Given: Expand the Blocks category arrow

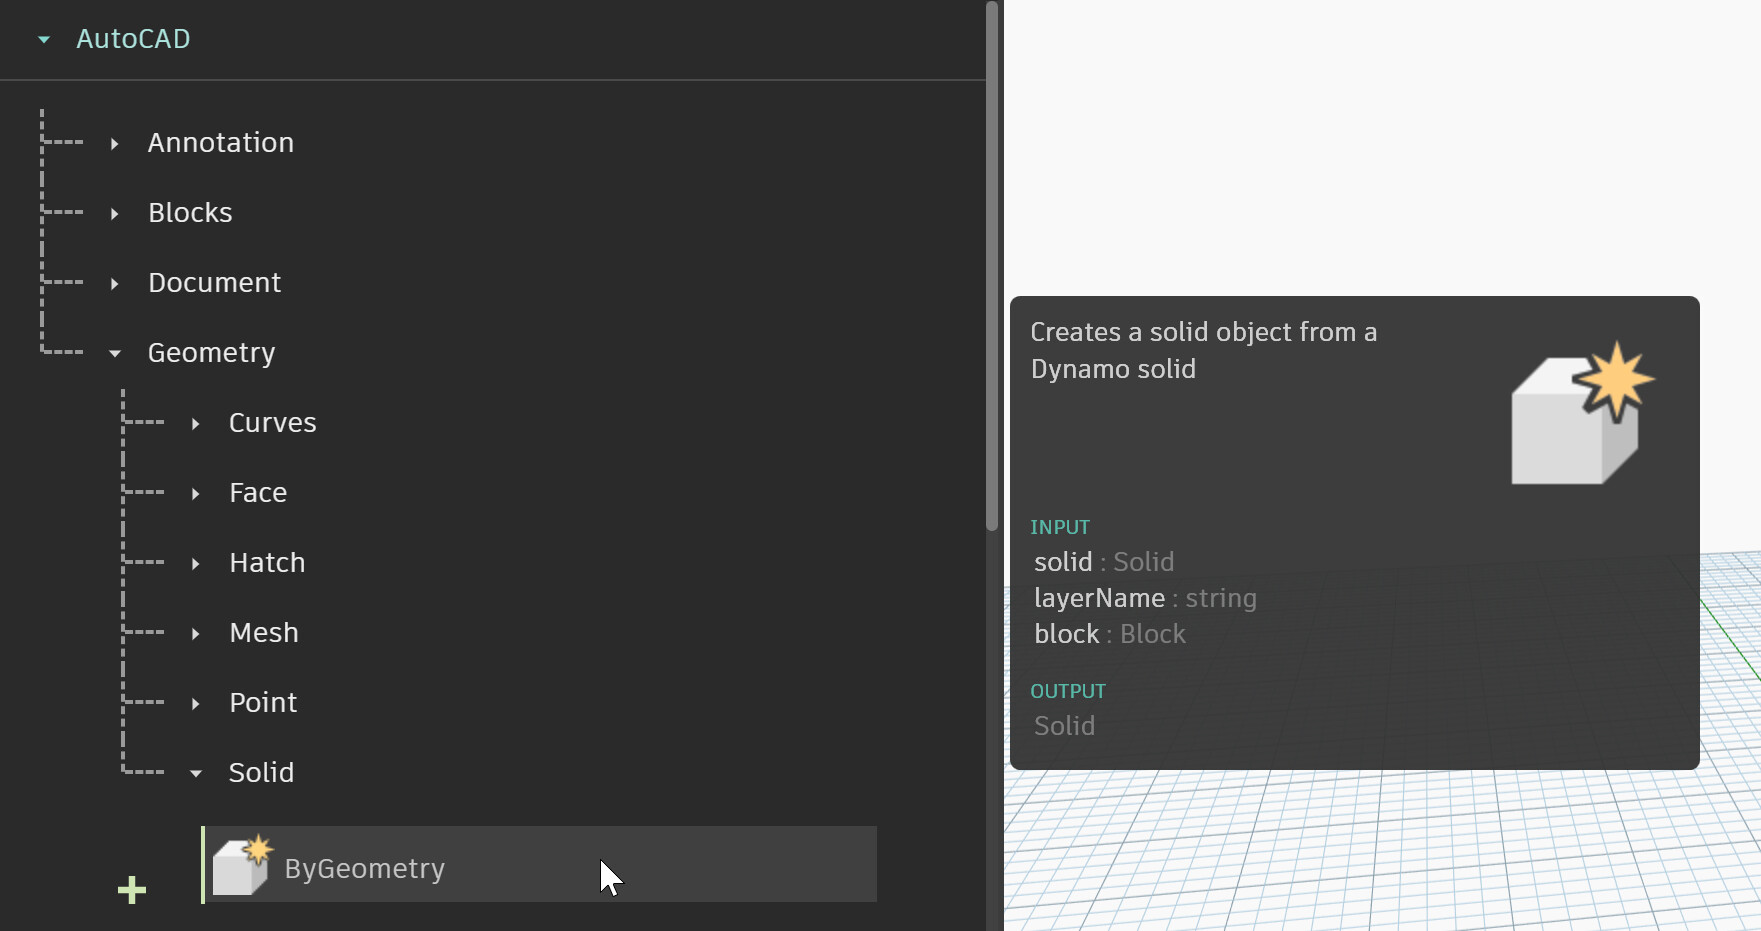Looking at the screenshot, I should coord(115,214).
